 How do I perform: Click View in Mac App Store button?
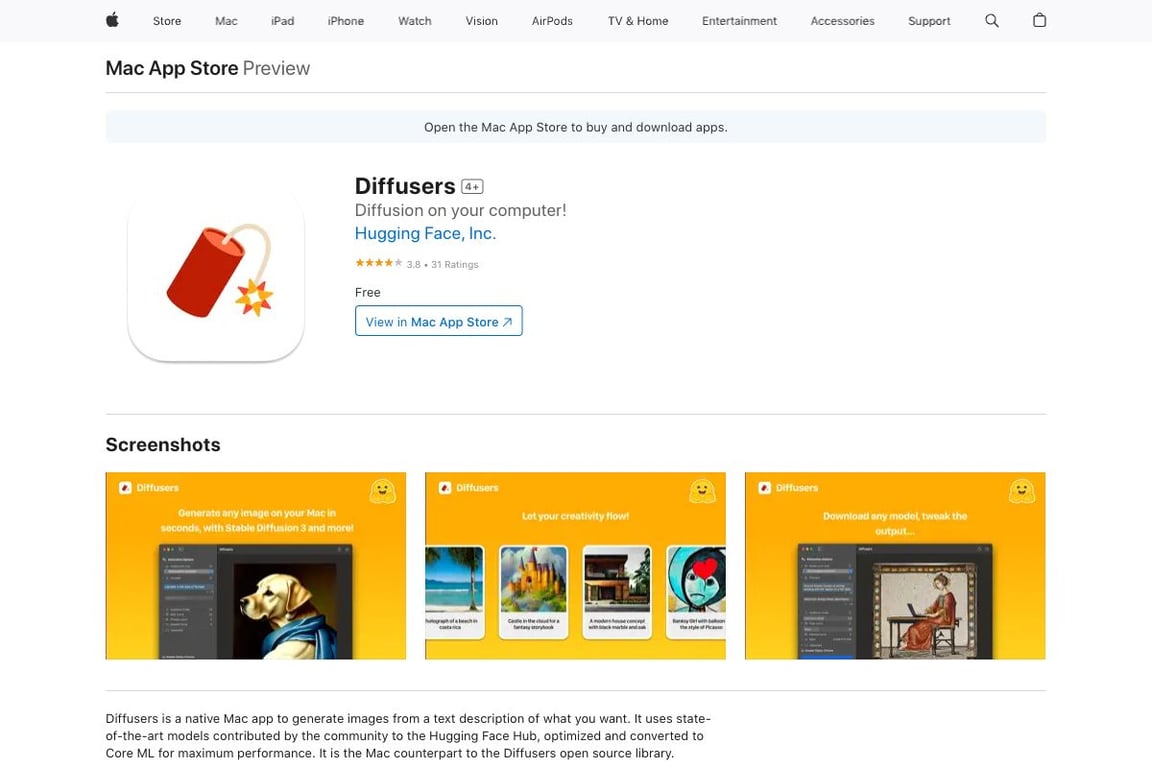(439, 321)
